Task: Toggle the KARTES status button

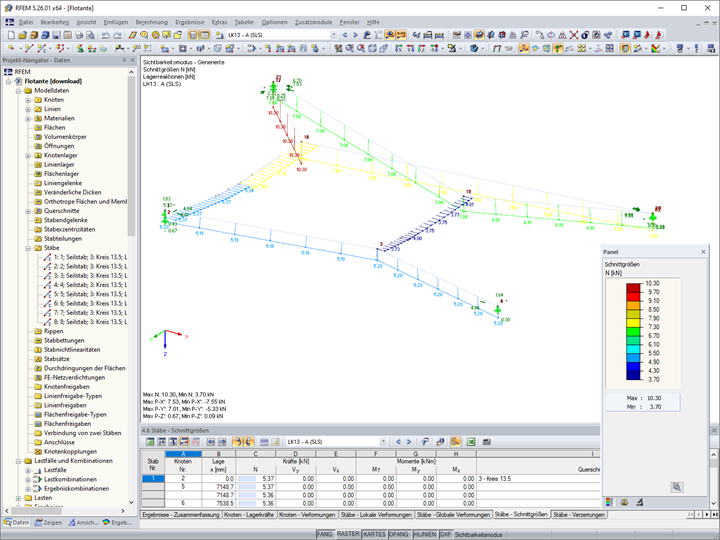Action: coord(374,534)
